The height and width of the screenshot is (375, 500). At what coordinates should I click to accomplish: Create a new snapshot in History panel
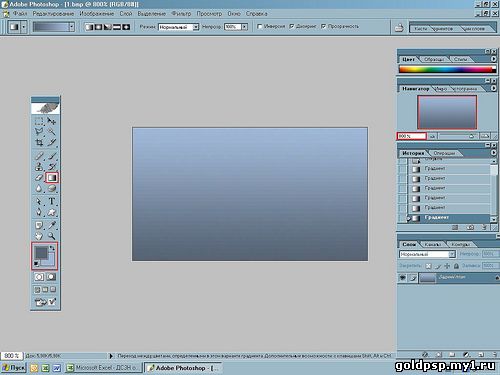click(470, 228)
